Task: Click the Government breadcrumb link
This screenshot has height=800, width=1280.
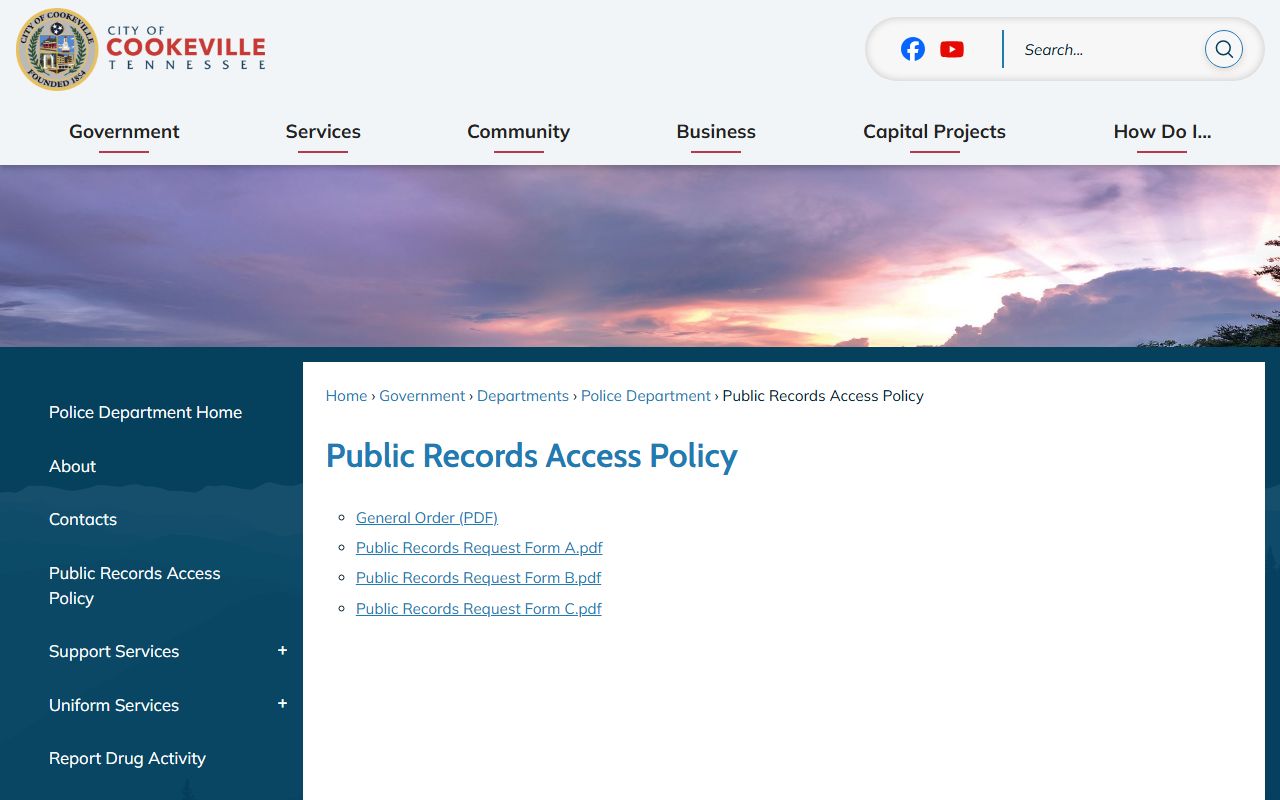Action: coord(422,396)
